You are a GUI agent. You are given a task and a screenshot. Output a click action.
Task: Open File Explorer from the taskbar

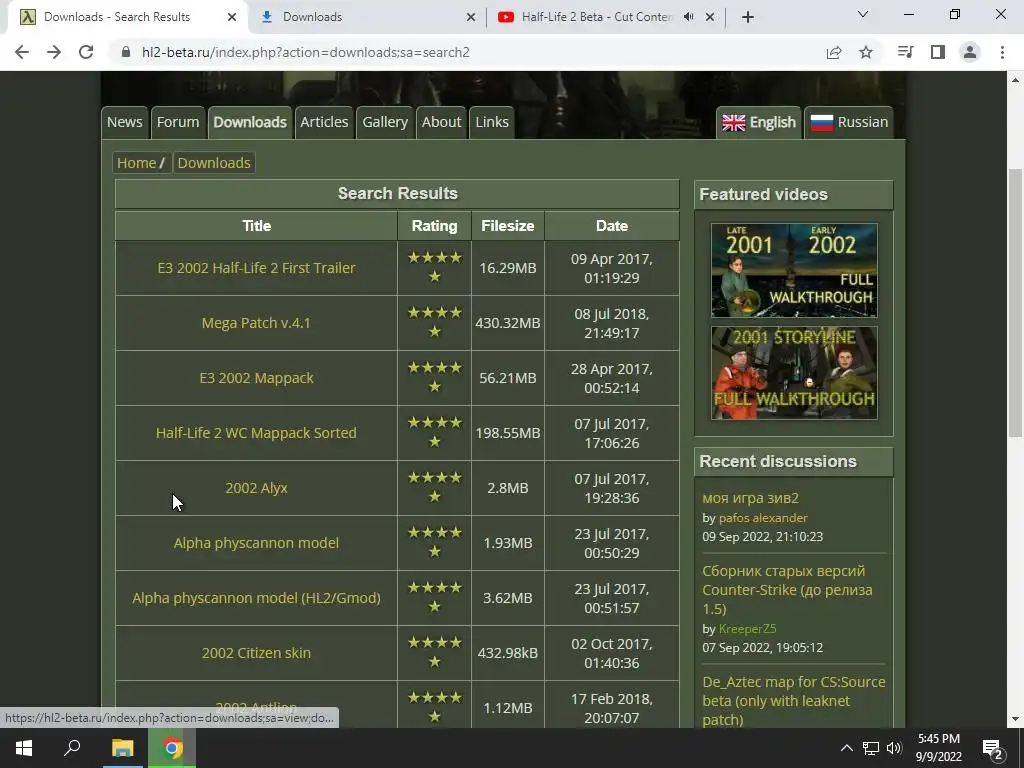[x=122, y=748]
